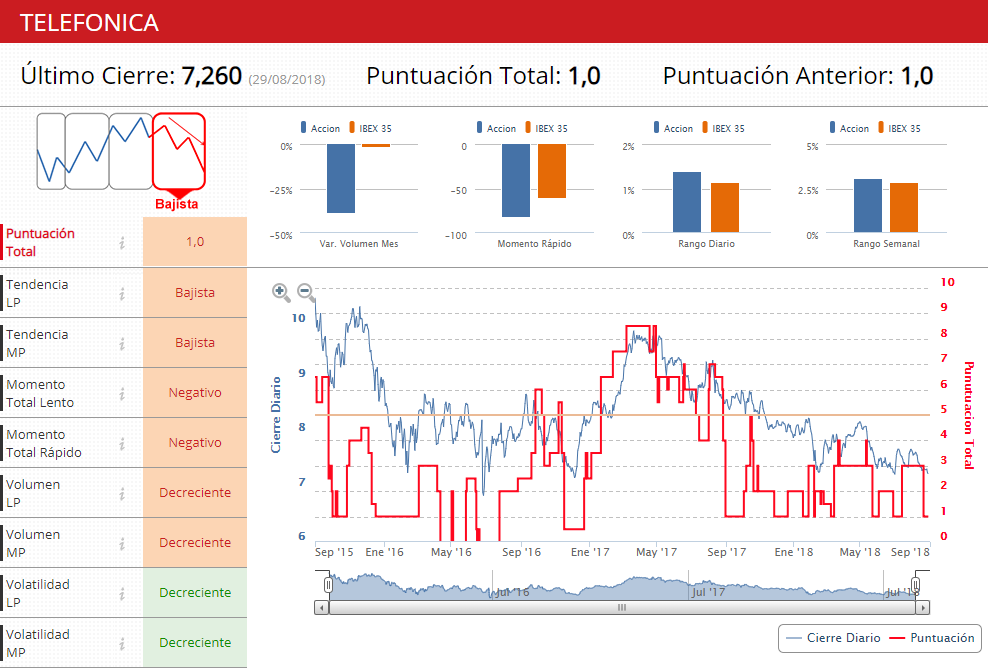Image resolution: width=989 pixels, height=668 pixels.
Task: Open info icon for Volatilidad LP
Action: (122, 593)
